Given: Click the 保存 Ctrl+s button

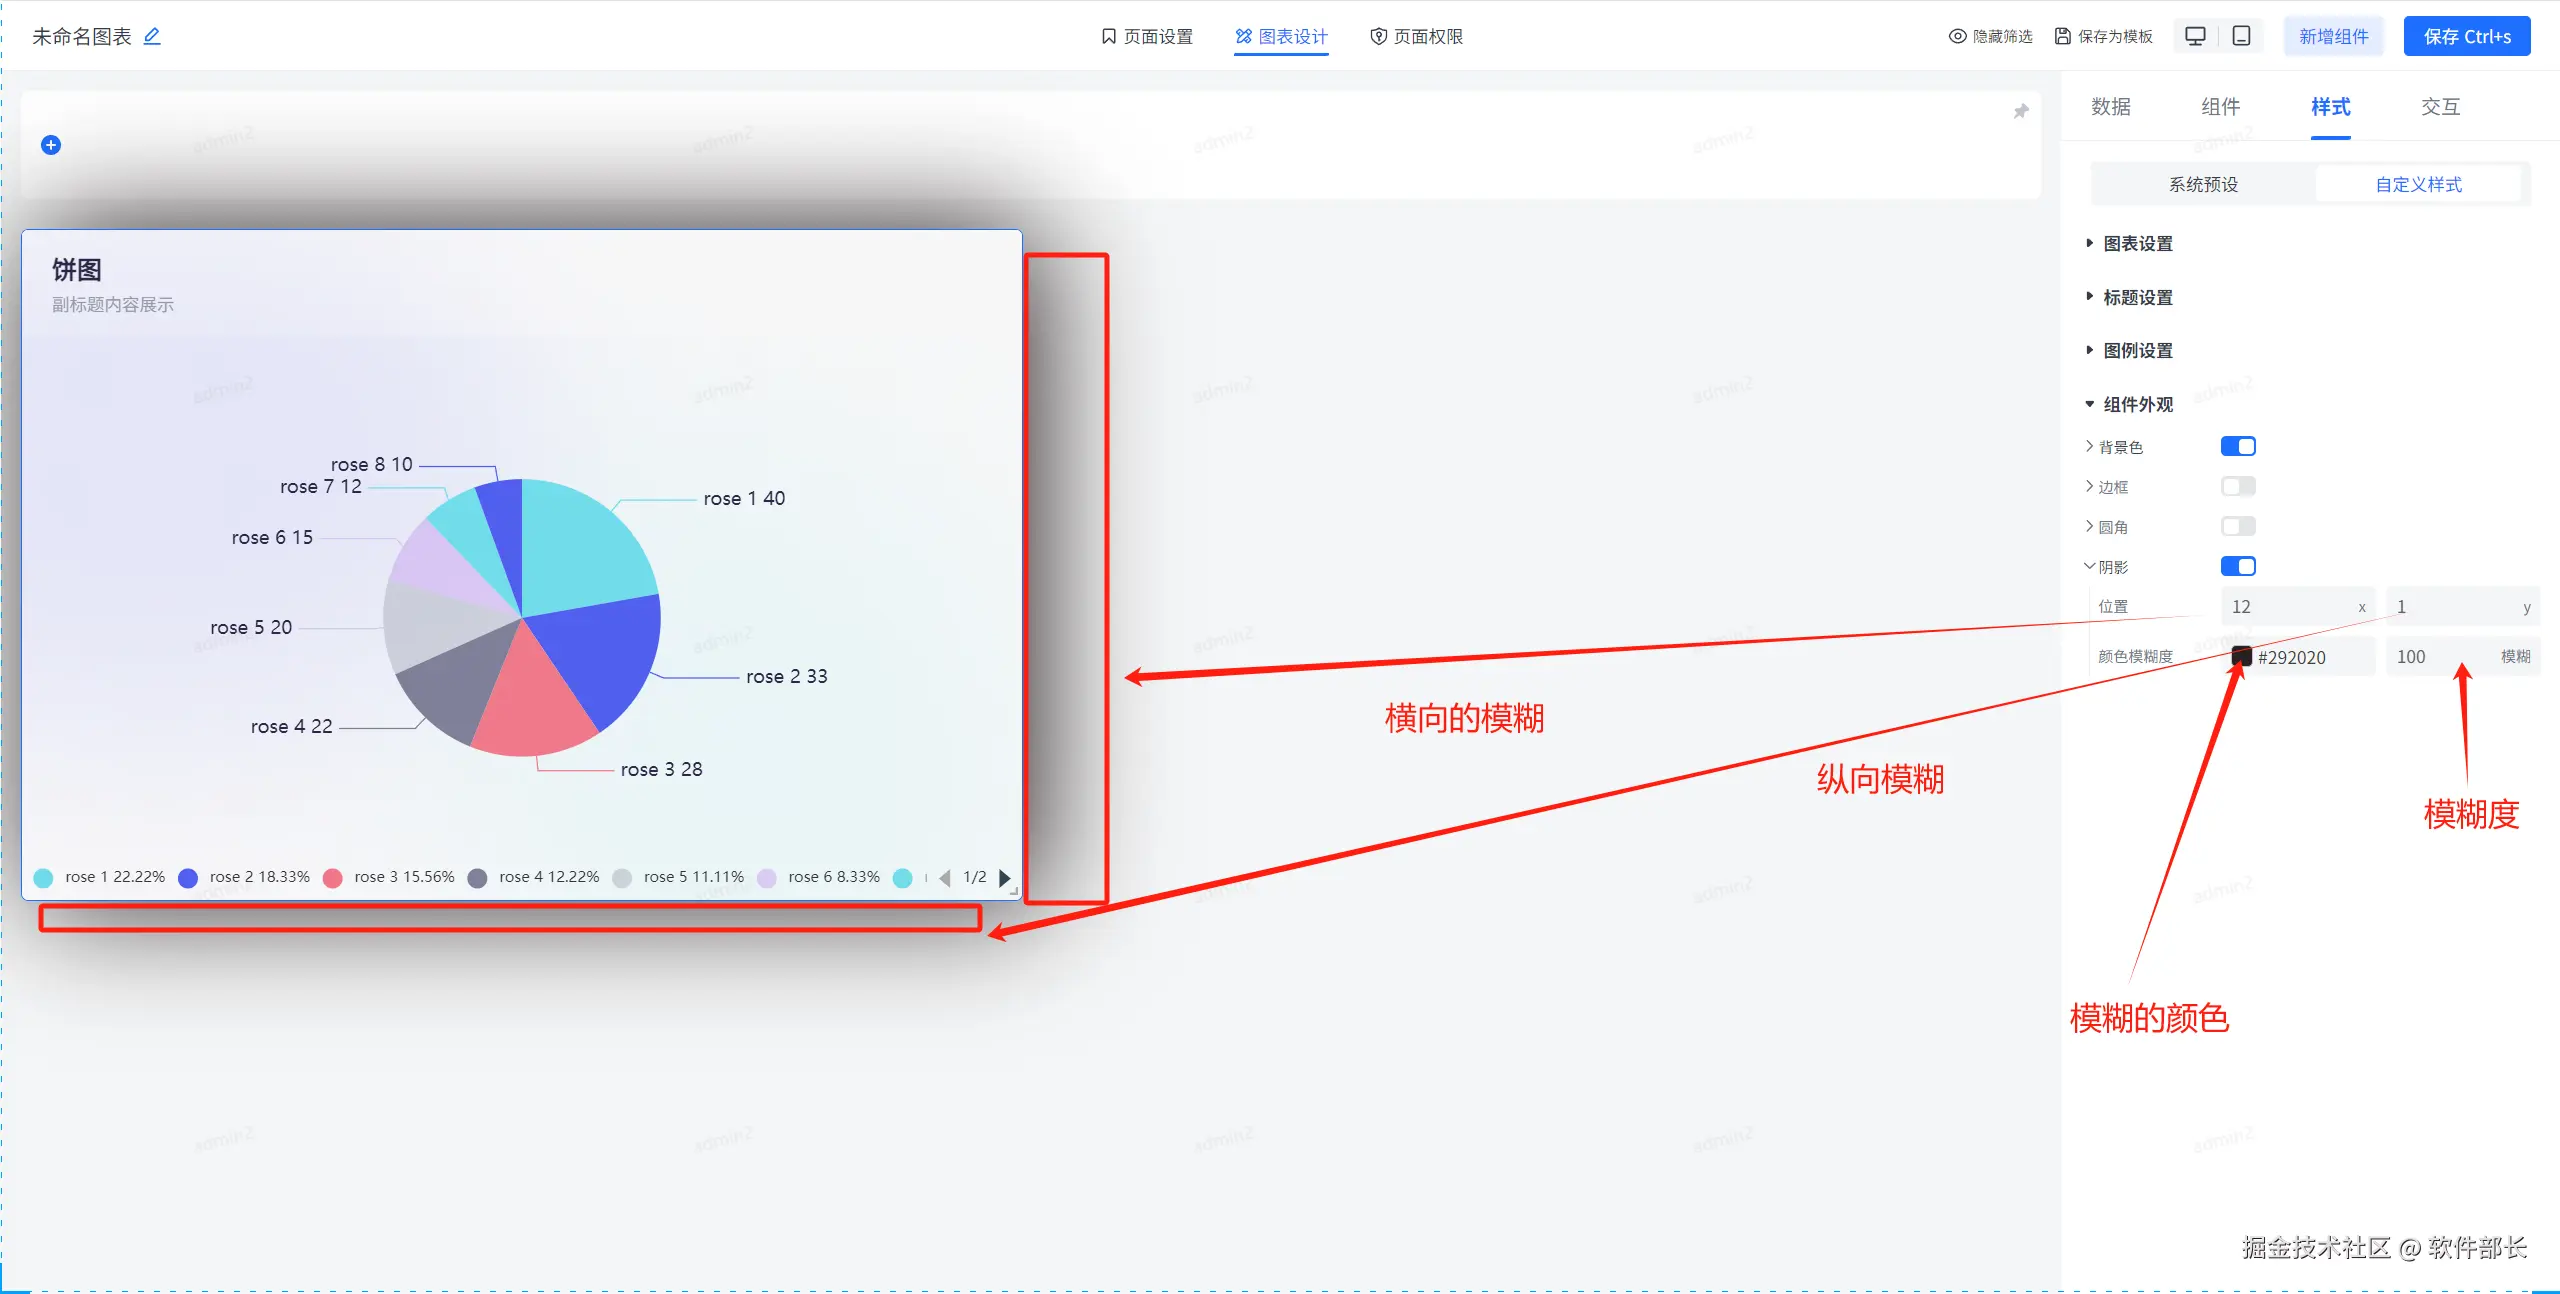Looking at the screenshot, I should (2466, 36).
